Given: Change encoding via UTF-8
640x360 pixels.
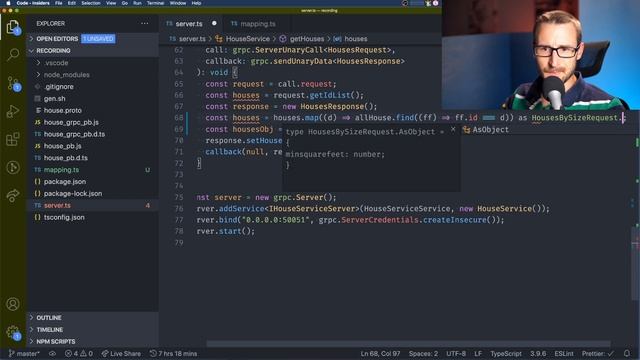Looking at the screenshot, I should tap(456, 353).
